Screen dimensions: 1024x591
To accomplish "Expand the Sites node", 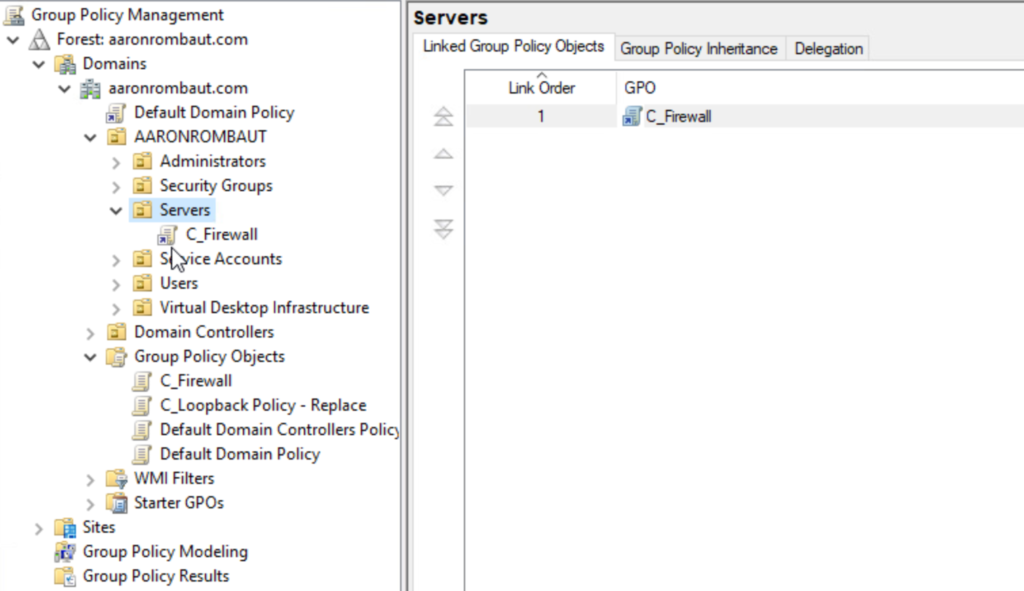I will coord(39,528).
